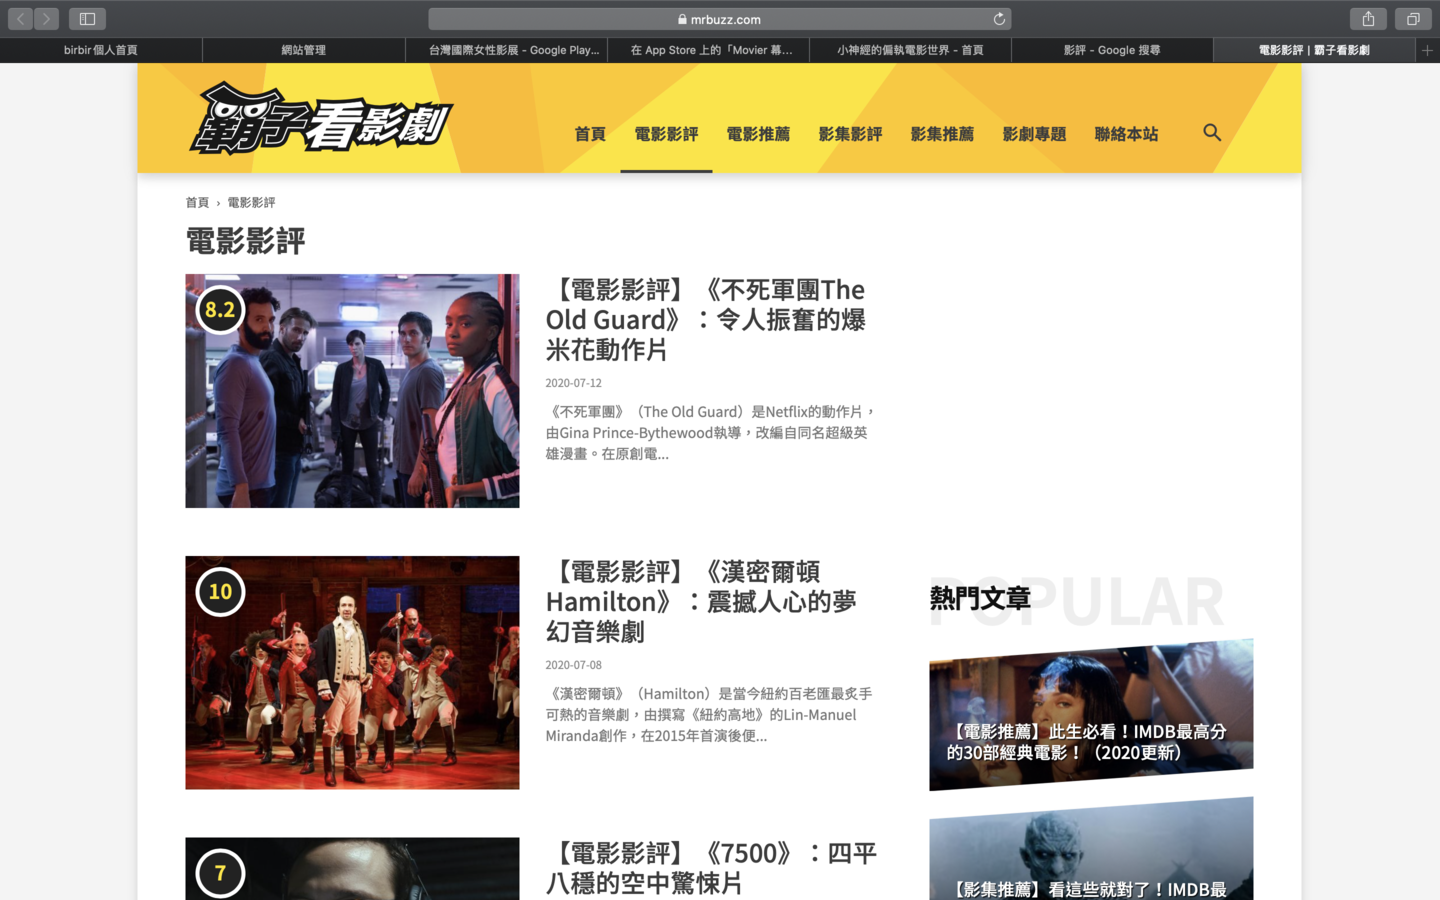Image resolution: width=1440 pixels, height=900 pixels.
Task: Switch to the 小神經的偏執電影世界 tab
Action: [910, 50]
